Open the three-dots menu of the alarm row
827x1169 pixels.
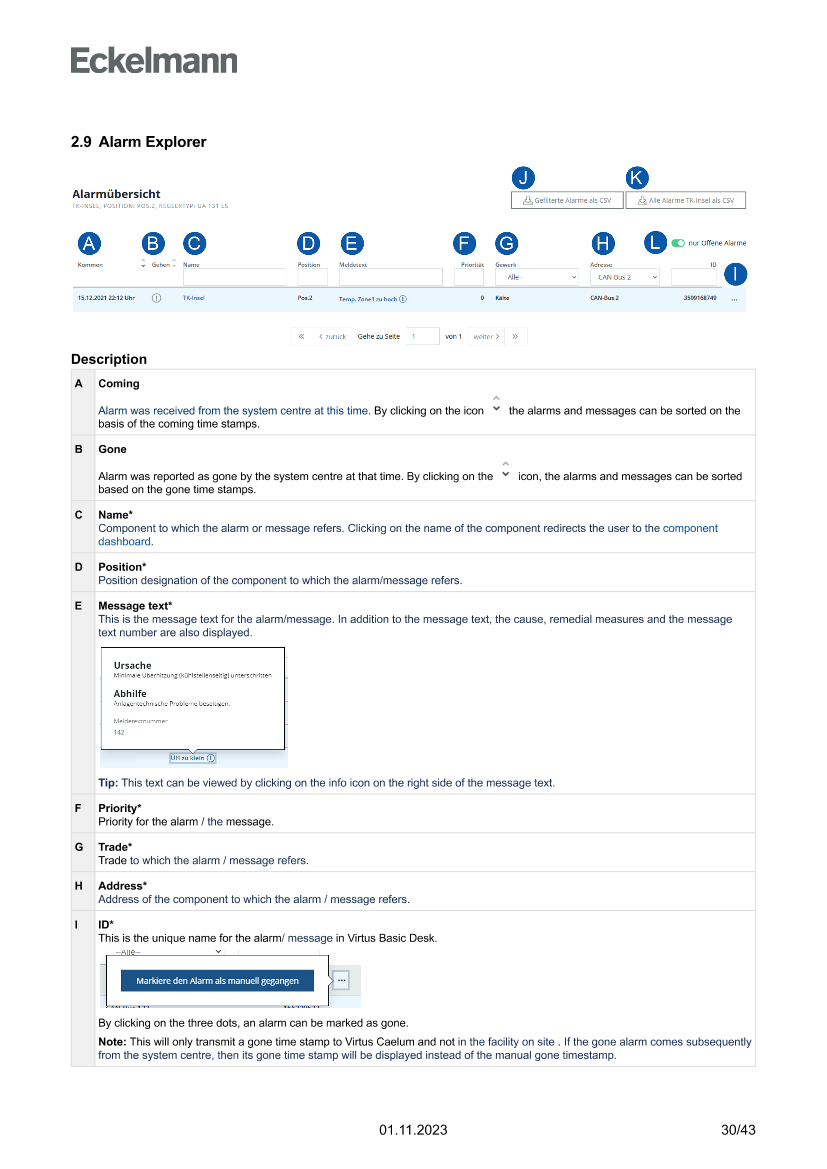[735, 298]
